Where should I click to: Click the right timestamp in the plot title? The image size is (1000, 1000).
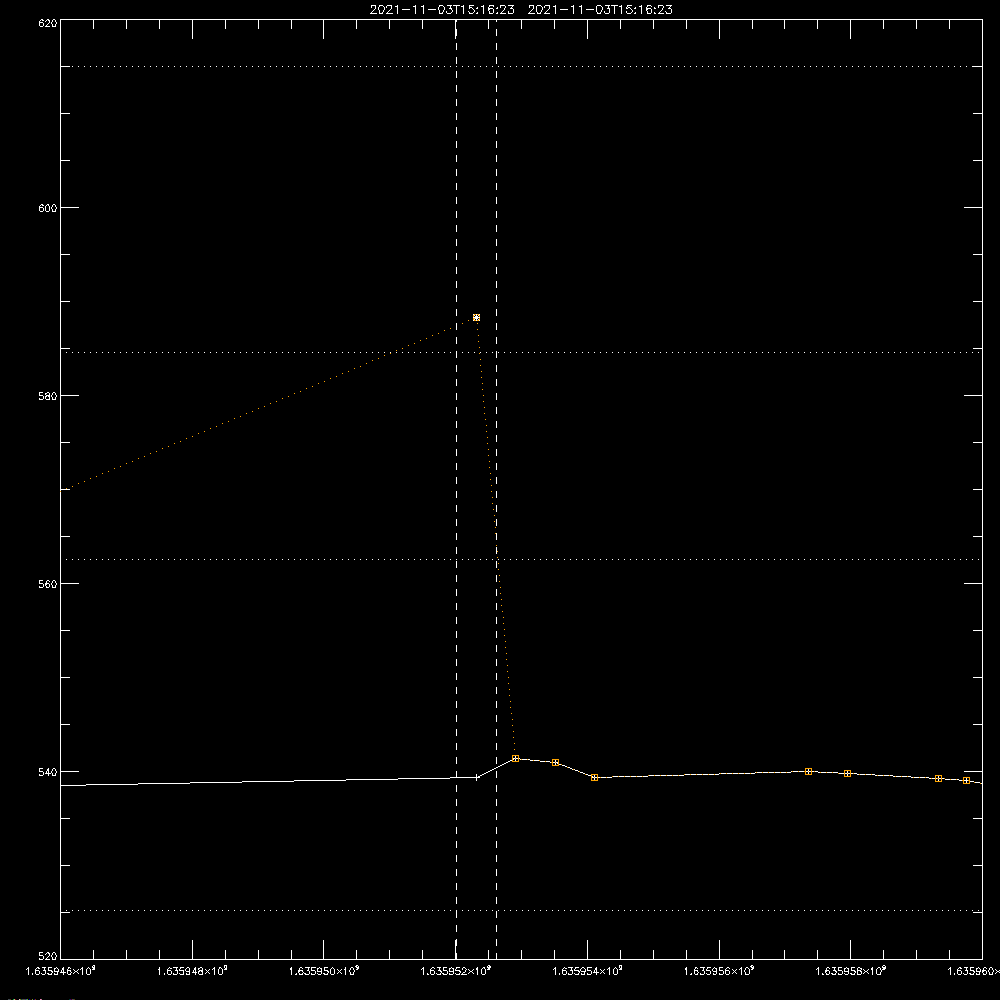point(600,10)
